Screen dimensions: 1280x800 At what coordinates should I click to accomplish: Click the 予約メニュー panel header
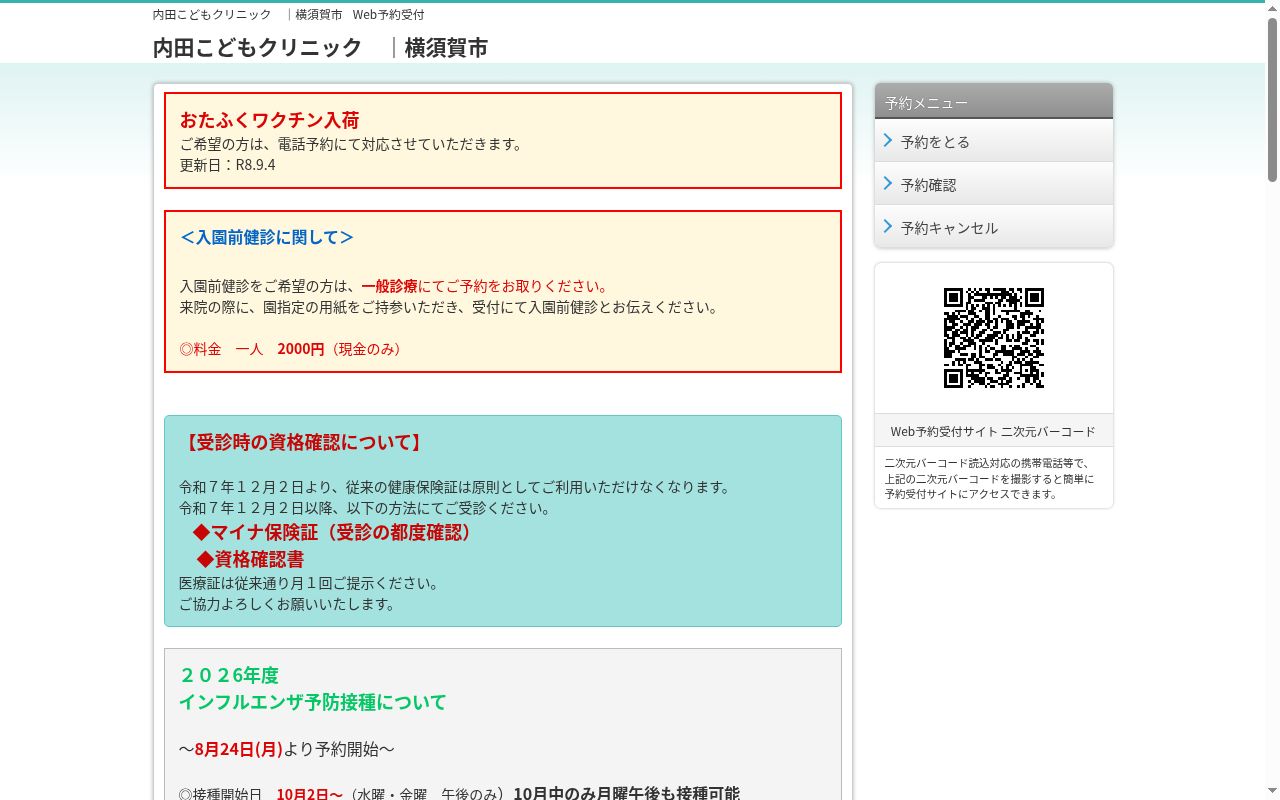994,102
